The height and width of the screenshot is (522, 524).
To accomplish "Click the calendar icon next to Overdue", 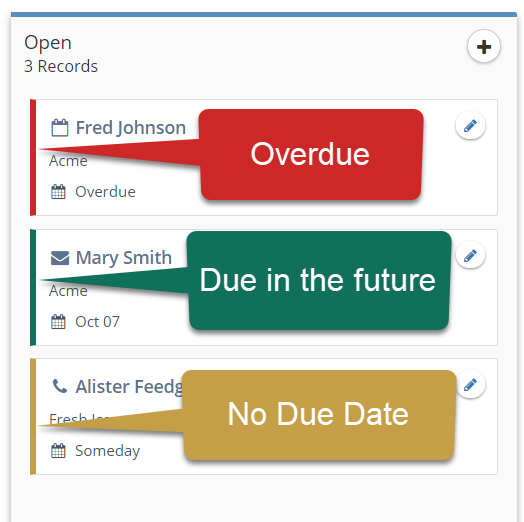I will point(58,192).
